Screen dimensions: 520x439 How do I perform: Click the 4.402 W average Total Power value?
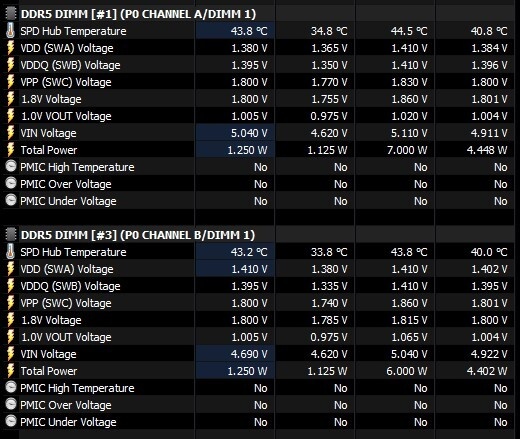487,371
